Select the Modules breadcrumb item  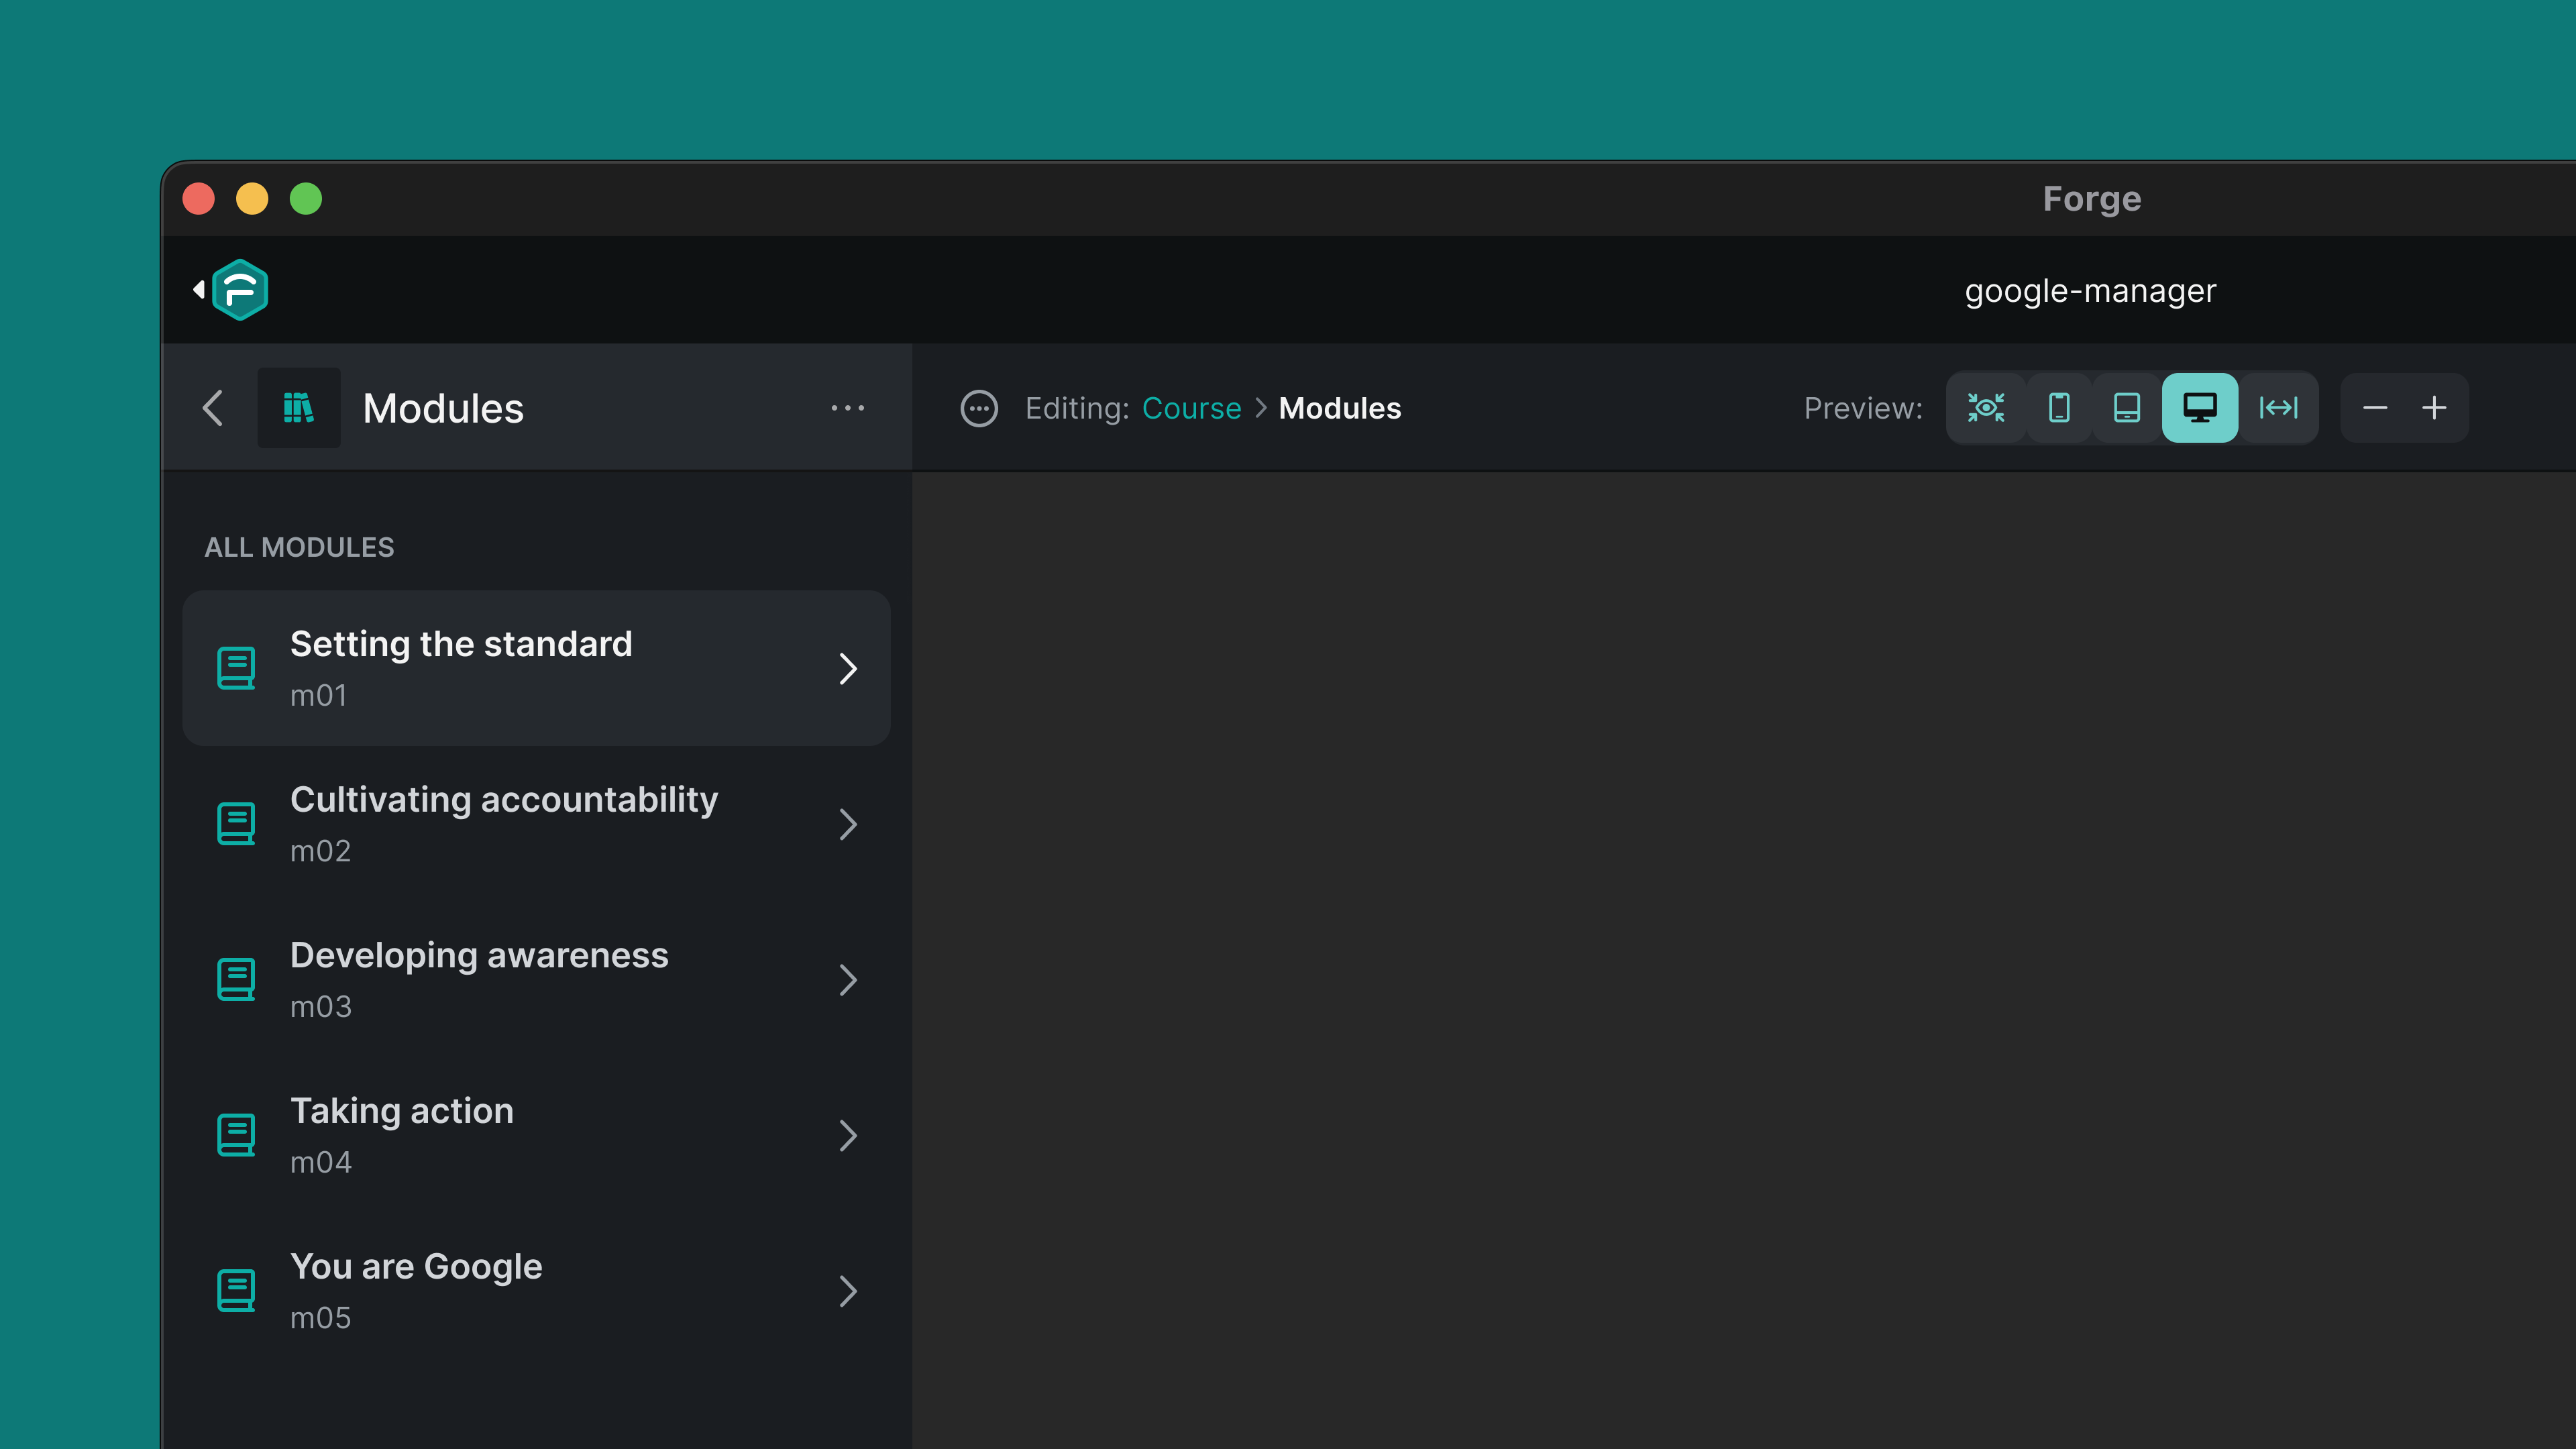tap(1339, 408)
